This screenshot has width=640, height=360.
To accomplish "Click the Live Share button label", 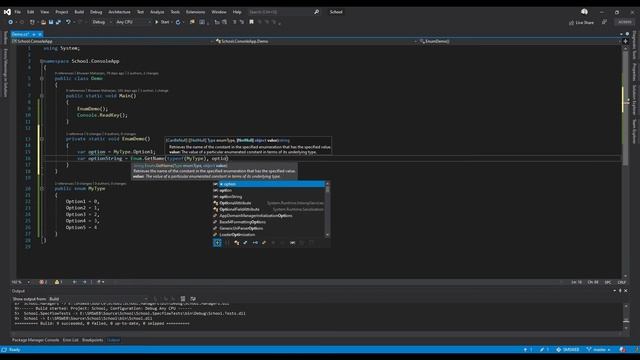I will (584, 22).
